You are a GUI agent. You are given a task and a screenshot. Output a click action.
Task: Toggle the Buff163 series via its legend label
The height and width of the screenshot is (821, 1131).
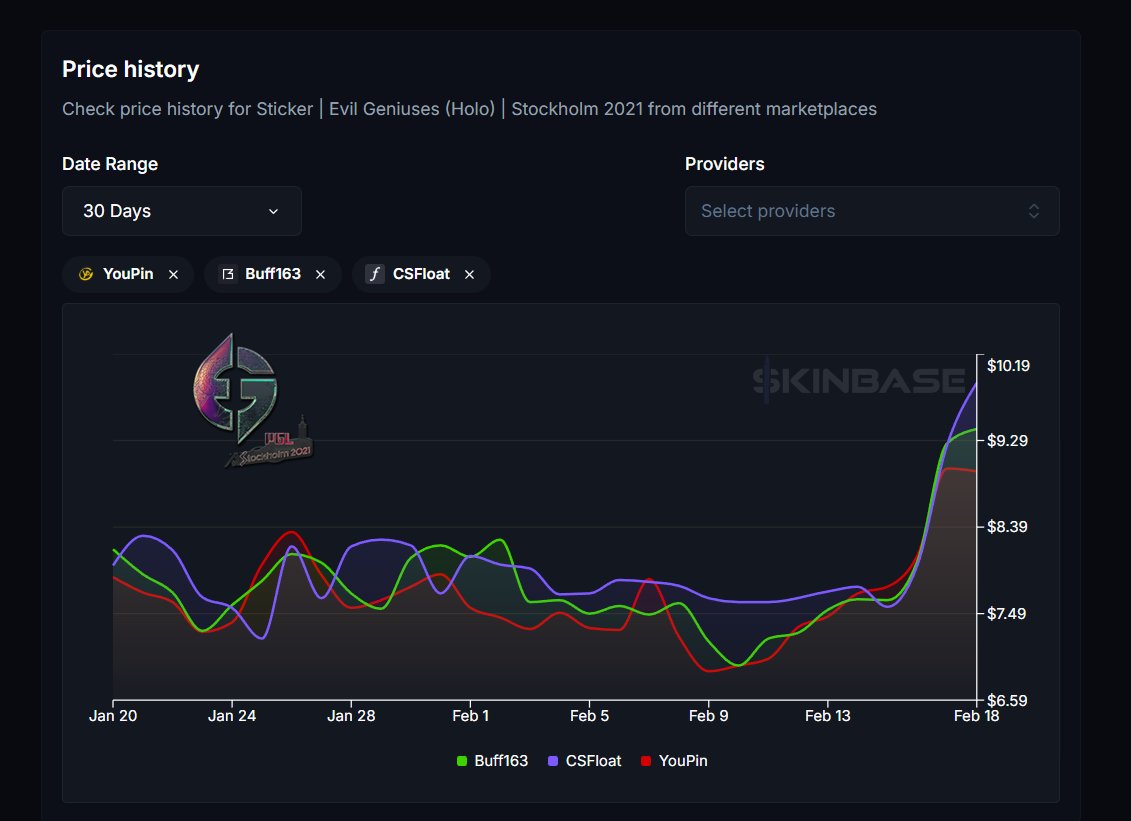pyautogui.click(x=500, y=760)
